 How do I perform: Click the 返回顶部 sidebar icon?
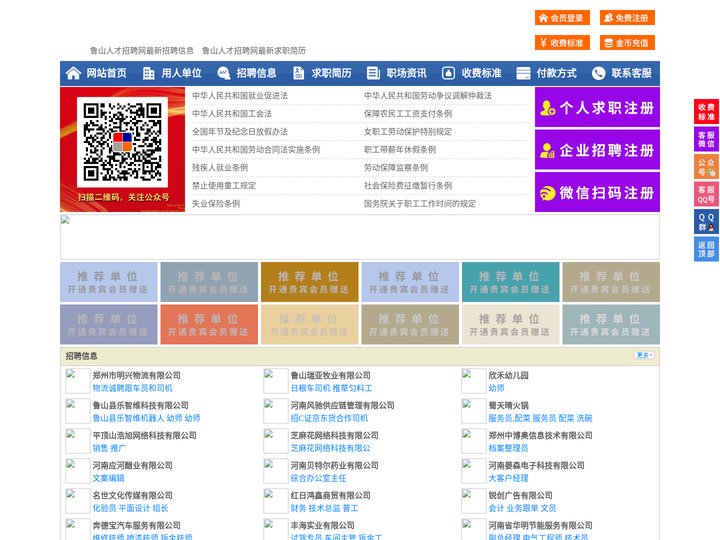pos(706,249)
